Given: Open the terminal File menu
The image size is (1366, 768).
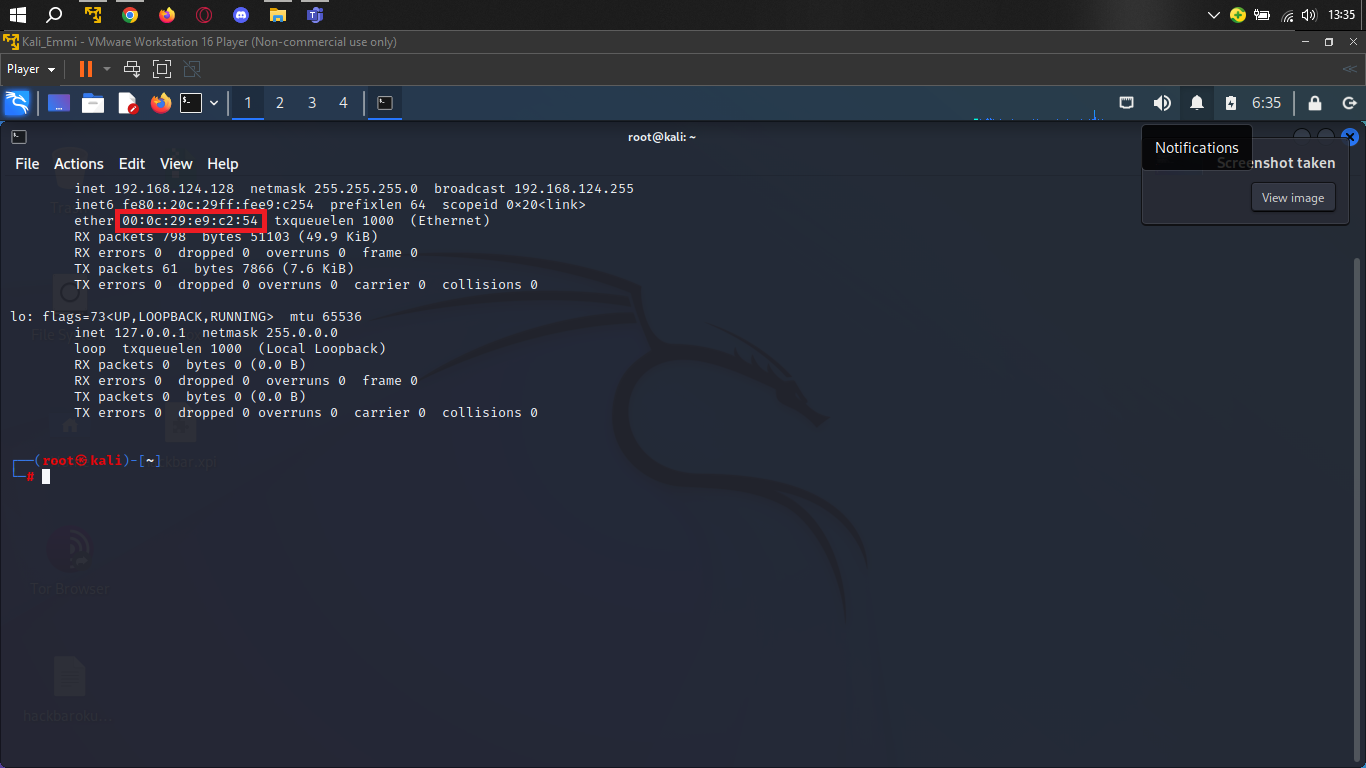Looking at the screenshot, I should (27, 164).
